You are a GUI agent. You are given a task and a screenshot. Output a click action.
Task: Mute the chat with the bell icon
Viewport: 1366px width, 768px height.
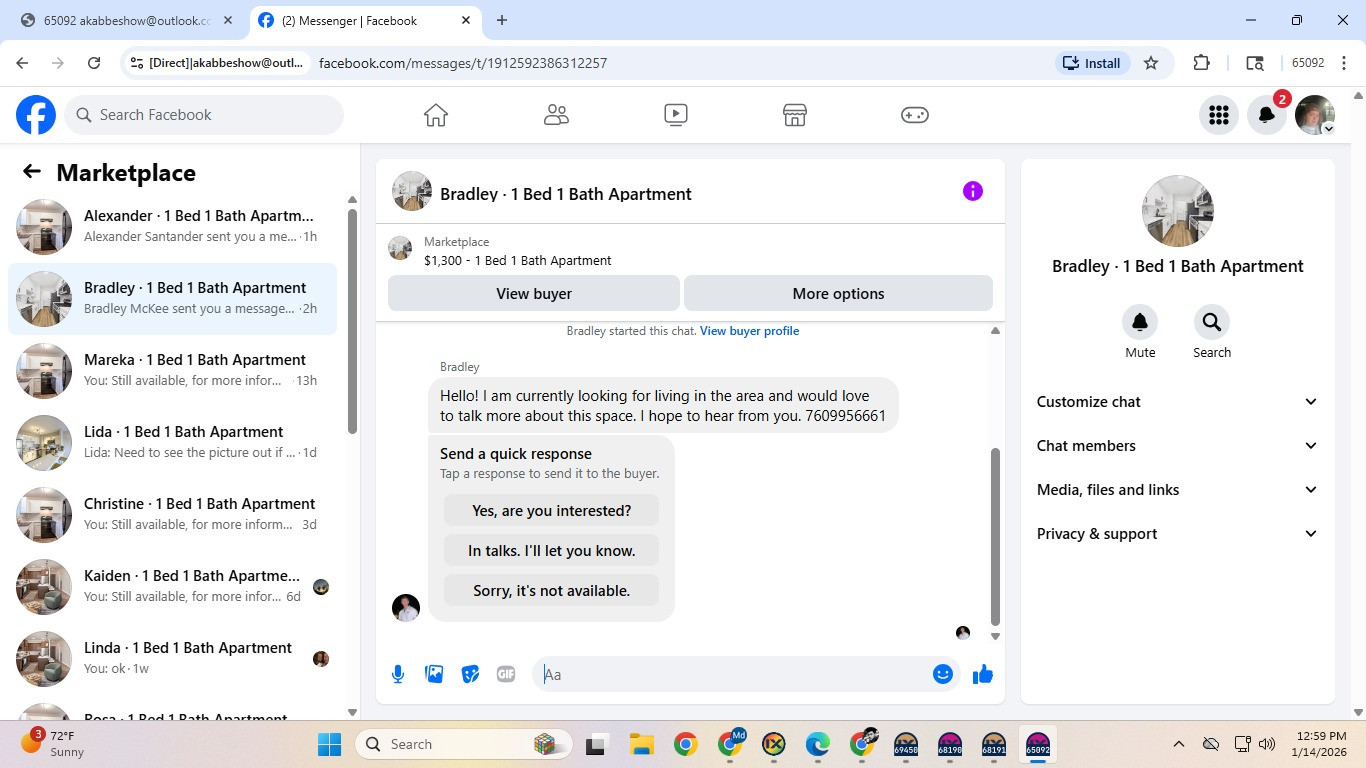click(1140, 322)
